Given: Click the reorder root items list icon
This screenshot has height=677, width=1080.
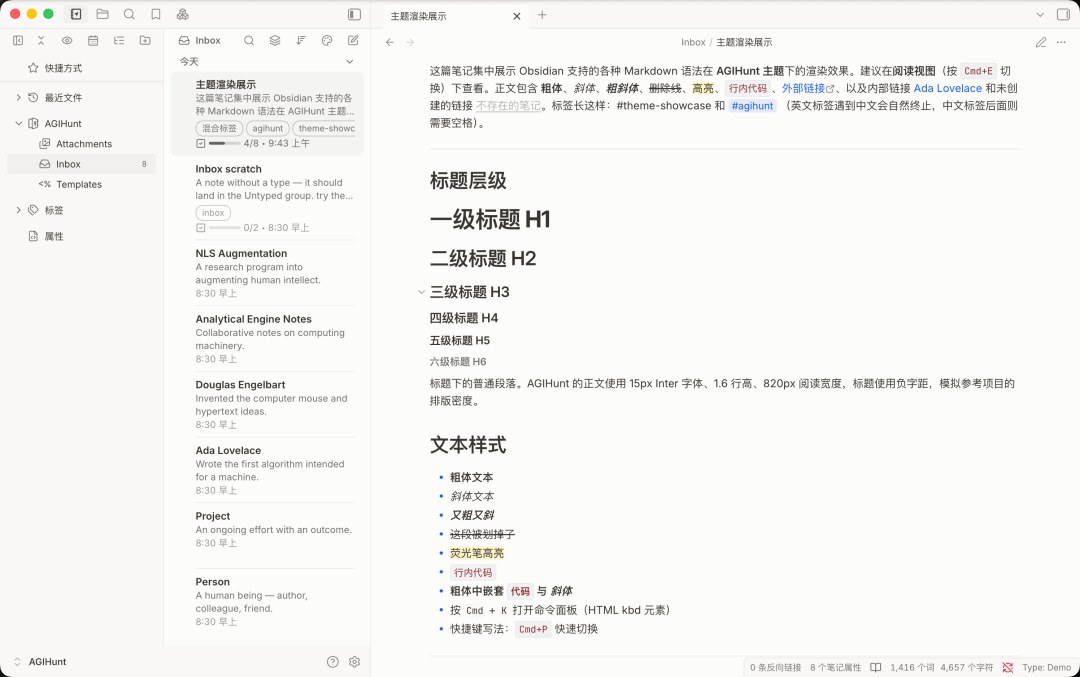Looking at the screenshot, I should pyautogui.click(x=119, y=41).
